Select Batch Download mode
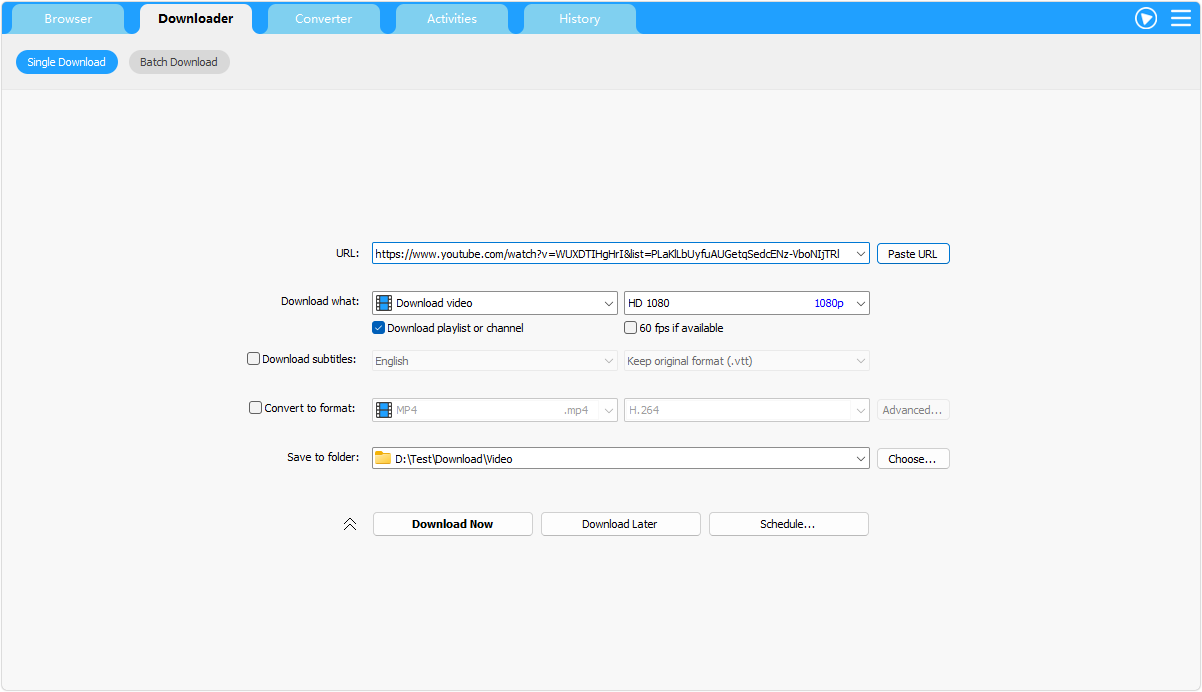Image resolution: width=1202 pixels, height=692 pixels. 179,62
